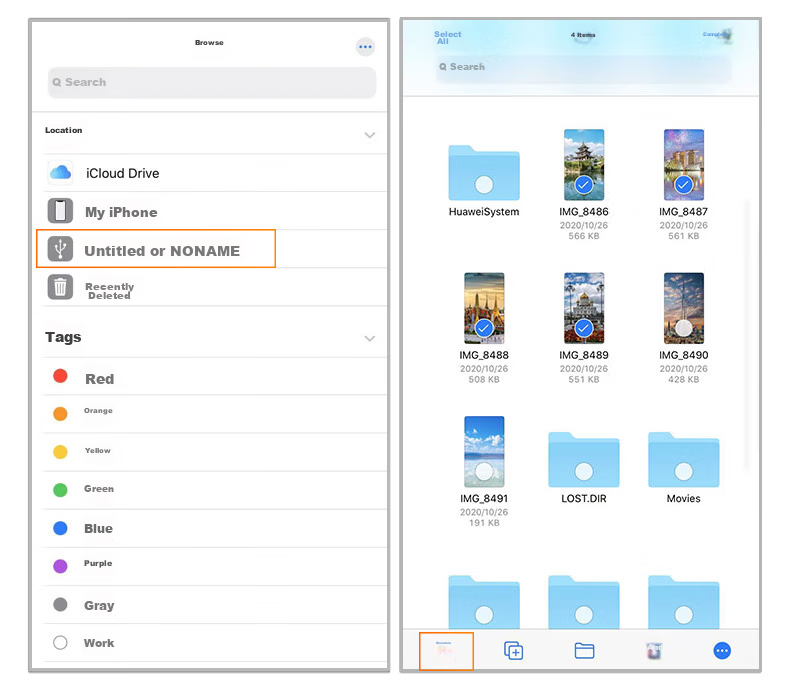Click the IMG_8489 file name
This screenshot has width=790, height=687.
coord(584,355)
